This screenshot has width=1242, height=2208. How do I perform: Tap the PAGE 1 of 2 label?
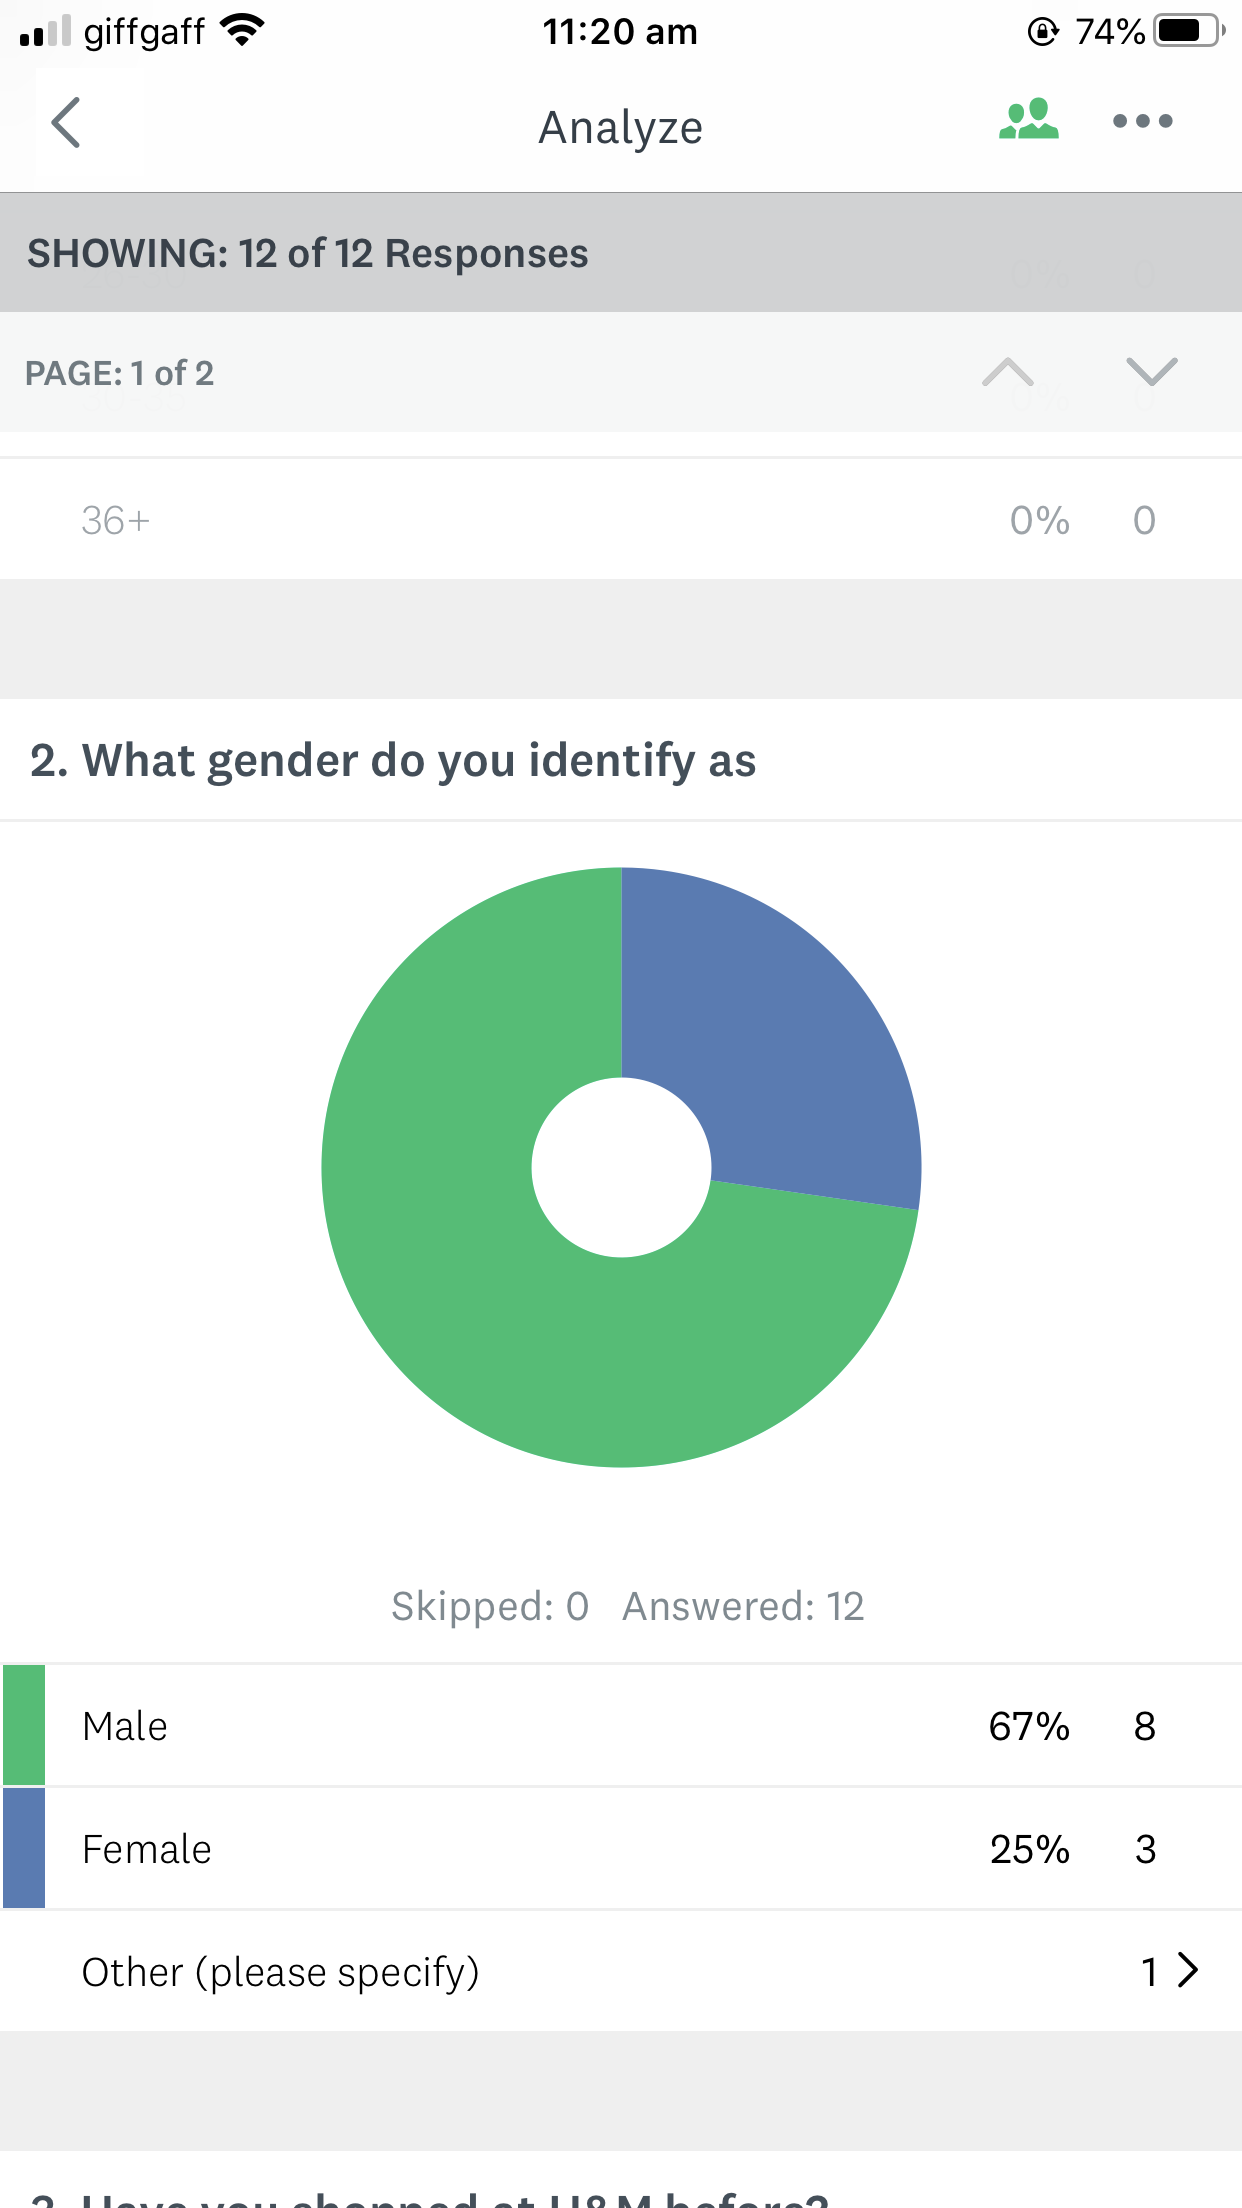(x=120, y=373)
